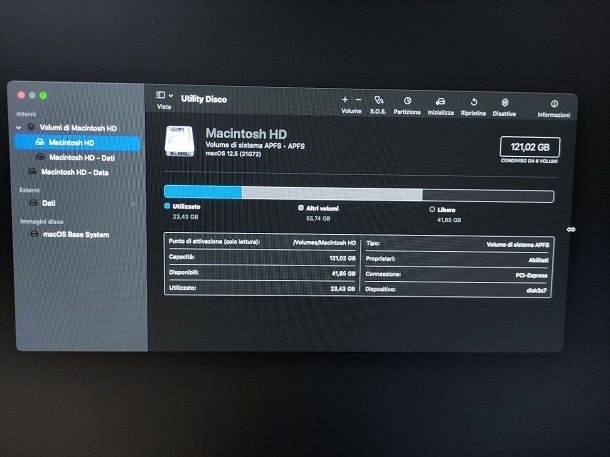Viewport: 610px width, 457px height.
Task: Click the Immagini disco section header
Action: click(x=42, y=221)
